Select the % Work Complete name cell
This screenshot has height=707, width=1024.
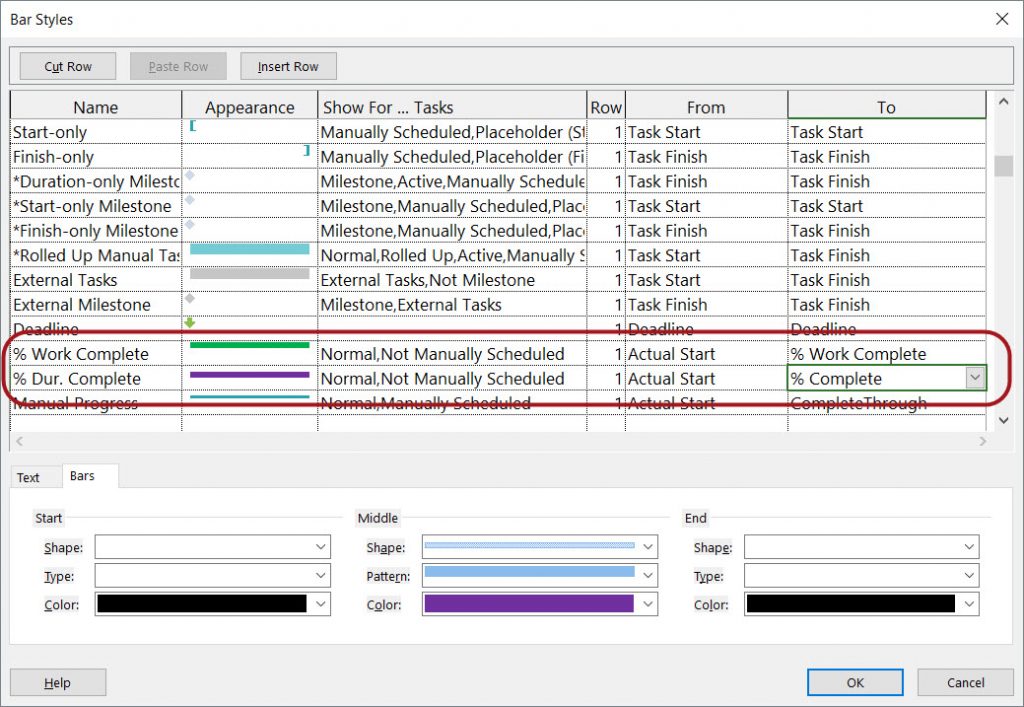coord(96,354)
